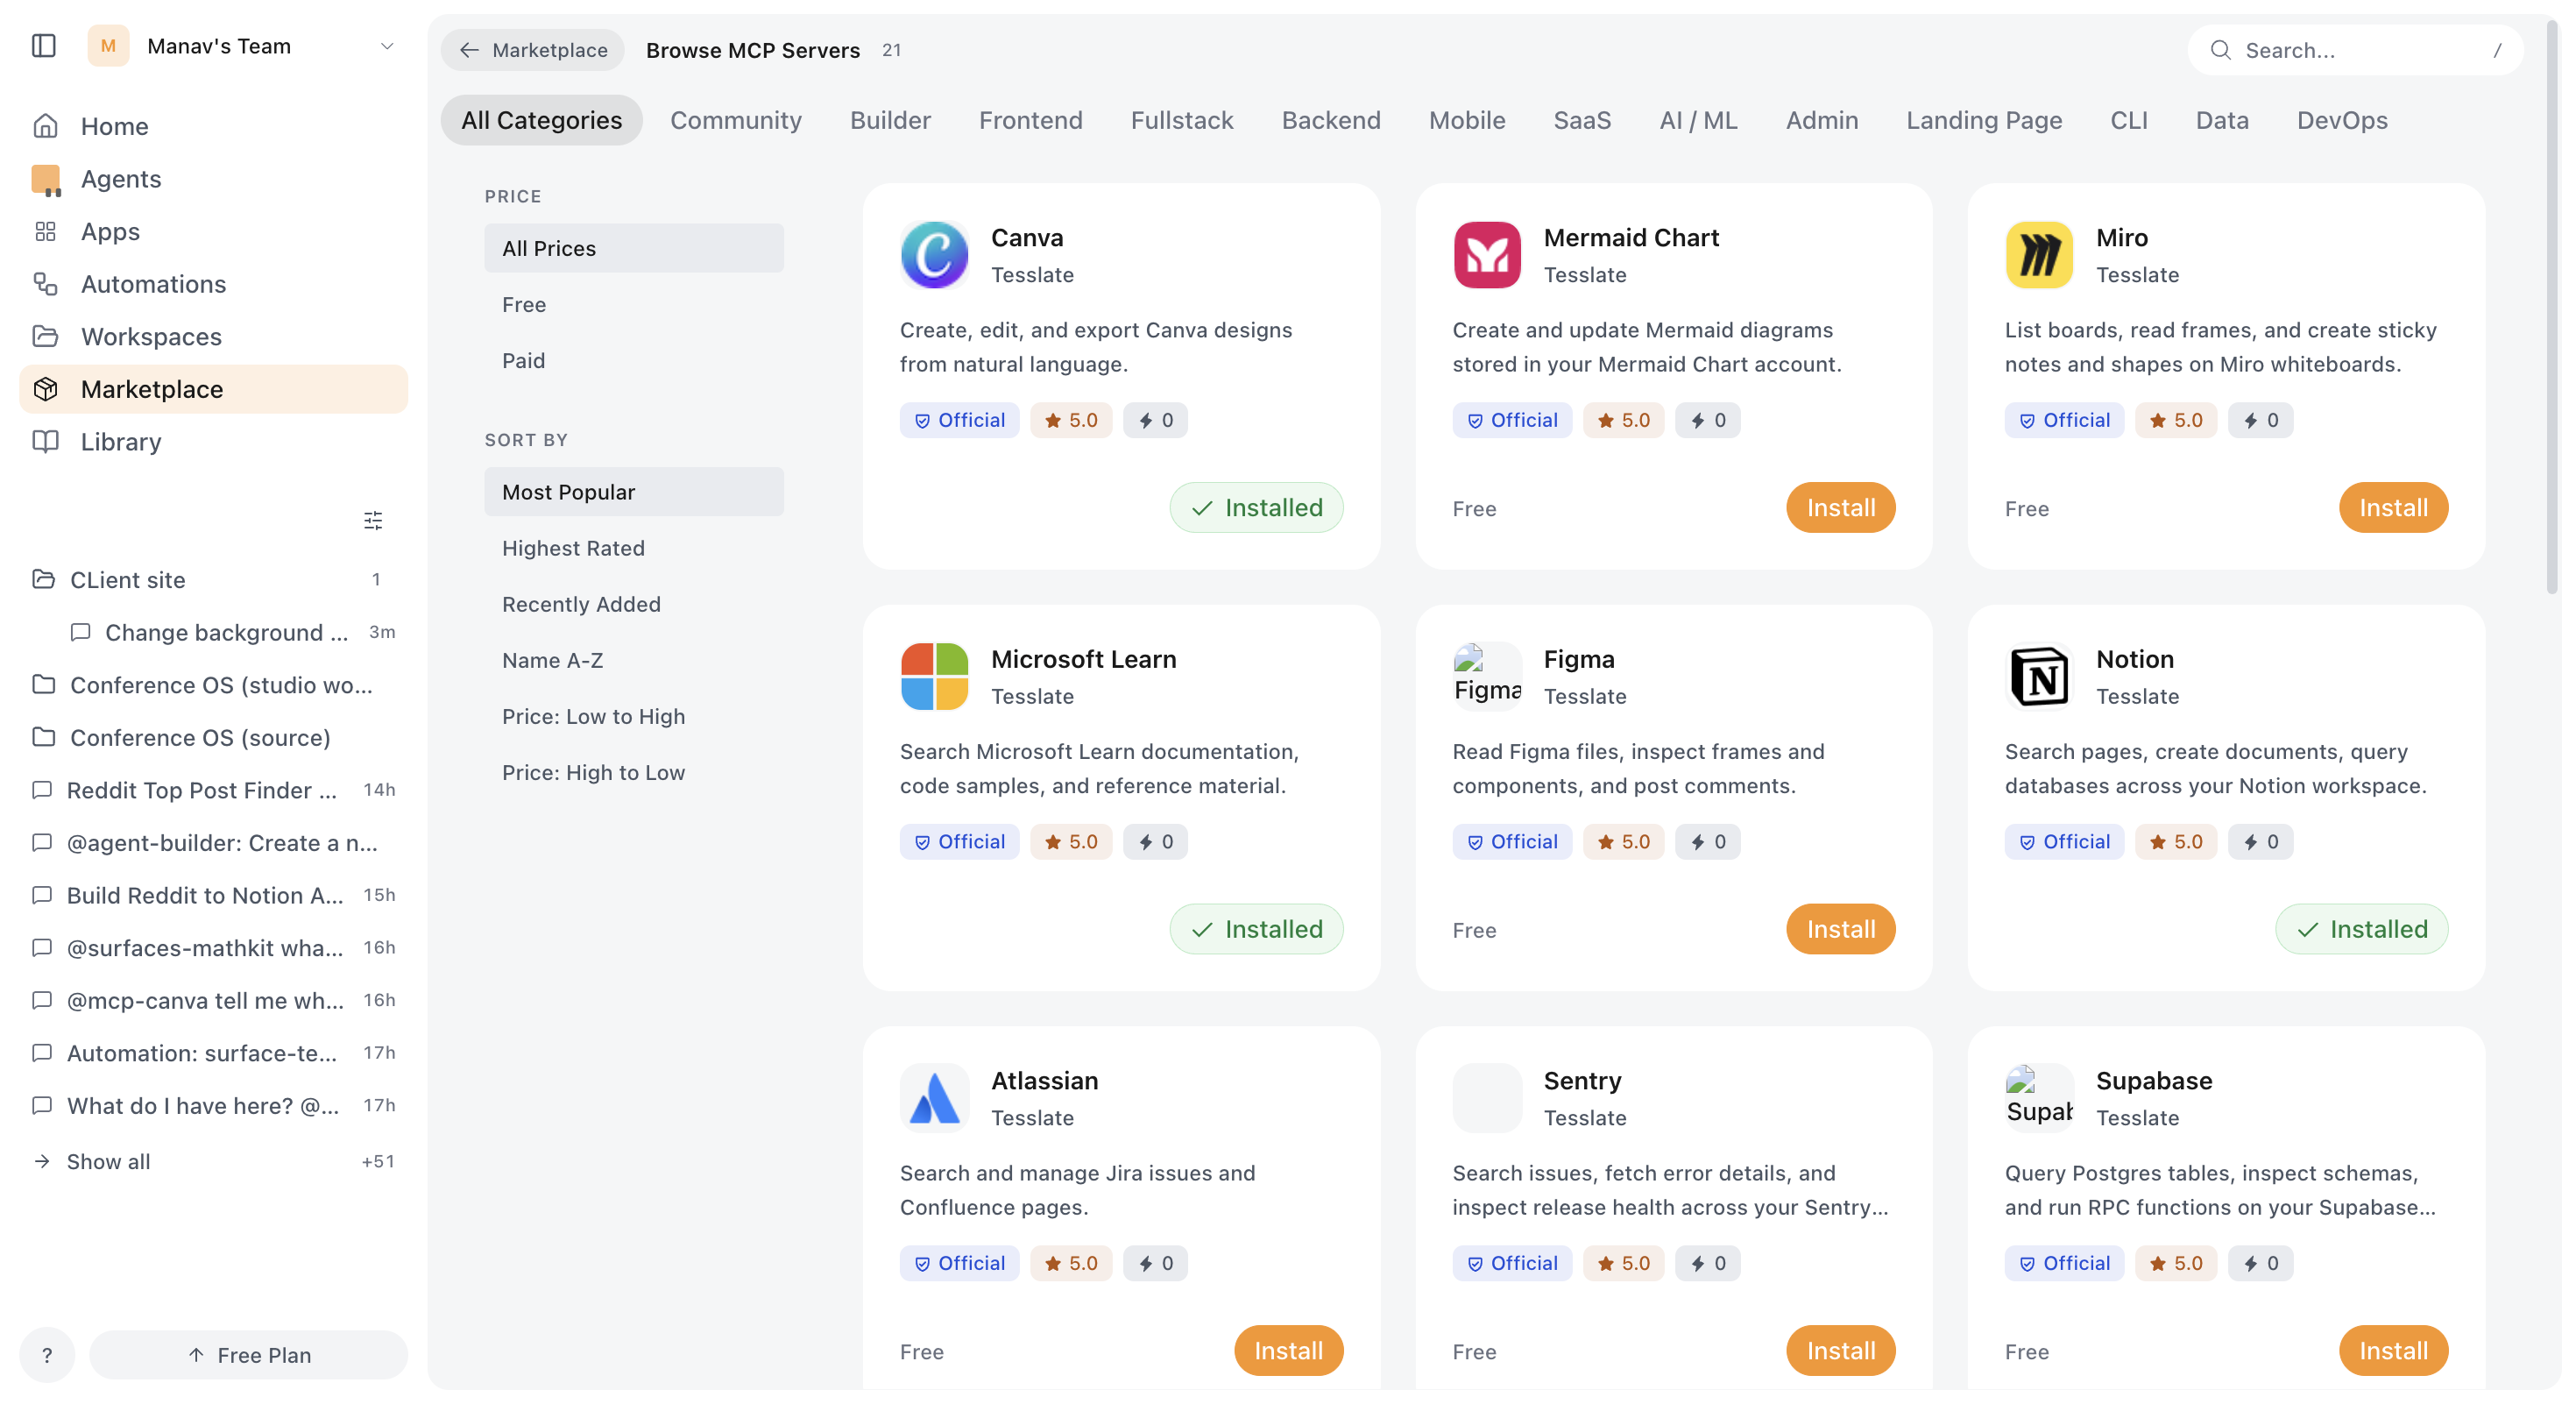The image size is (2576, 1404).
Task: Click the Microsoft Learn logo icon
Action: click(934, 676)
